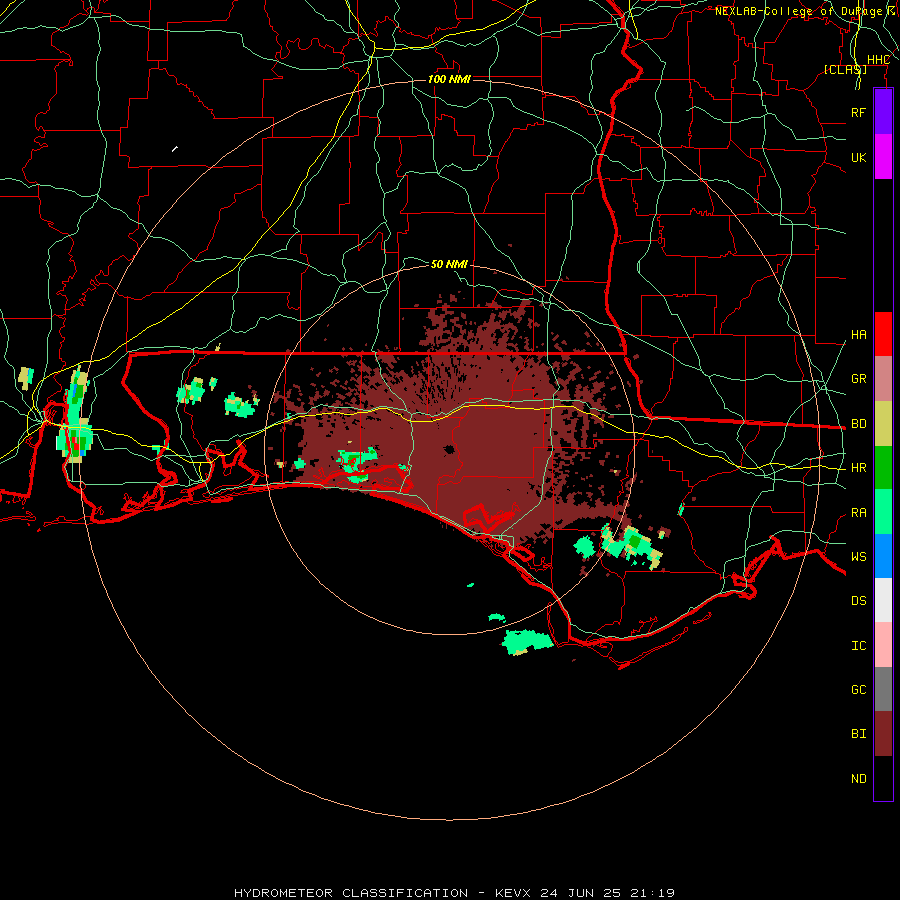
Task: Pick the HR dark green legend swatch
Action: click(x=883, y=468)
